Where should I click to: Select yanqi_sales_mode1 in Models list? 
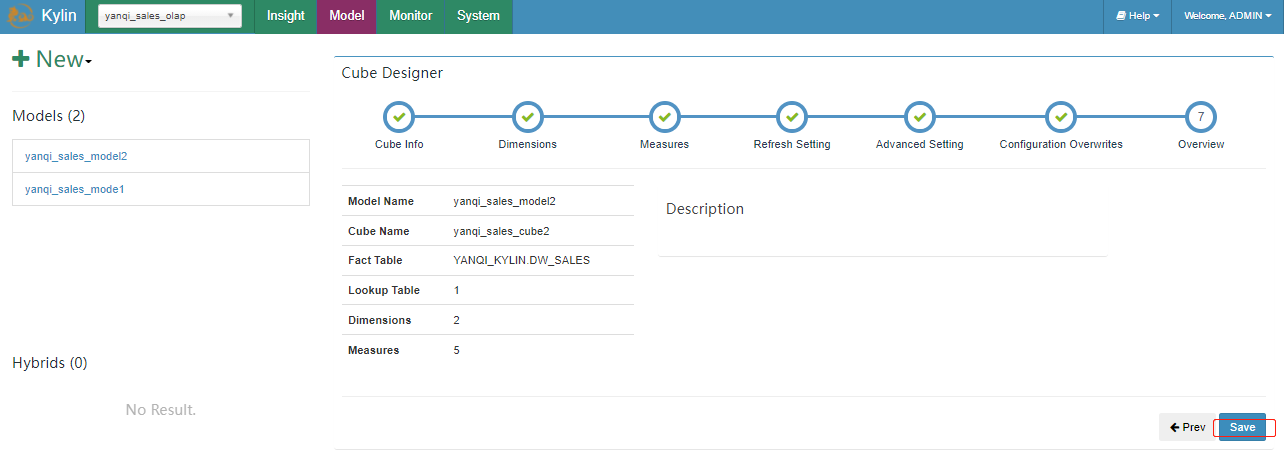(x=75, y=189)
